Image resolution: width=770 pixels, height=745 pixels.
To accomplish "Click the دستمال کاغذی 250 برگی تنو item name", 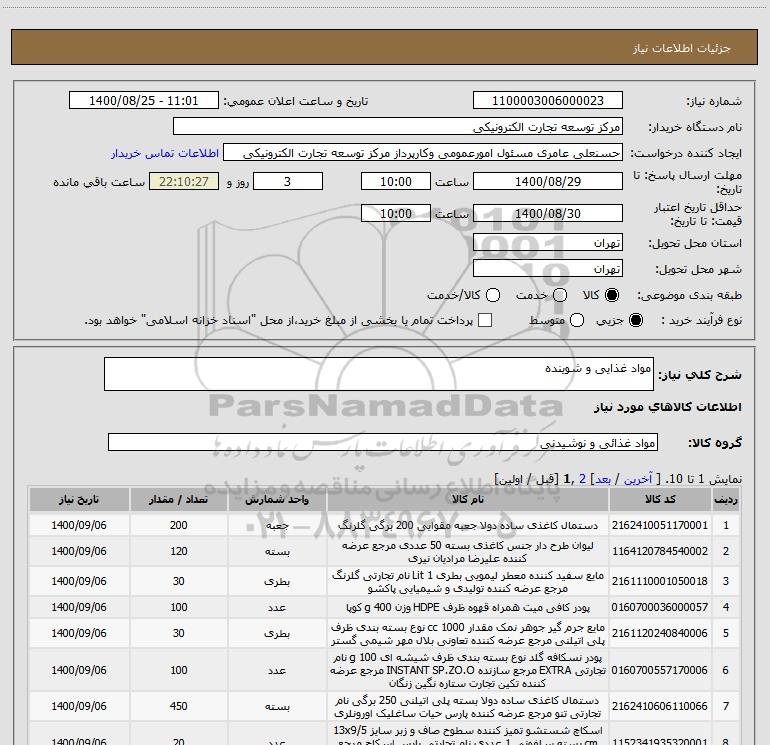I will 468,707.
